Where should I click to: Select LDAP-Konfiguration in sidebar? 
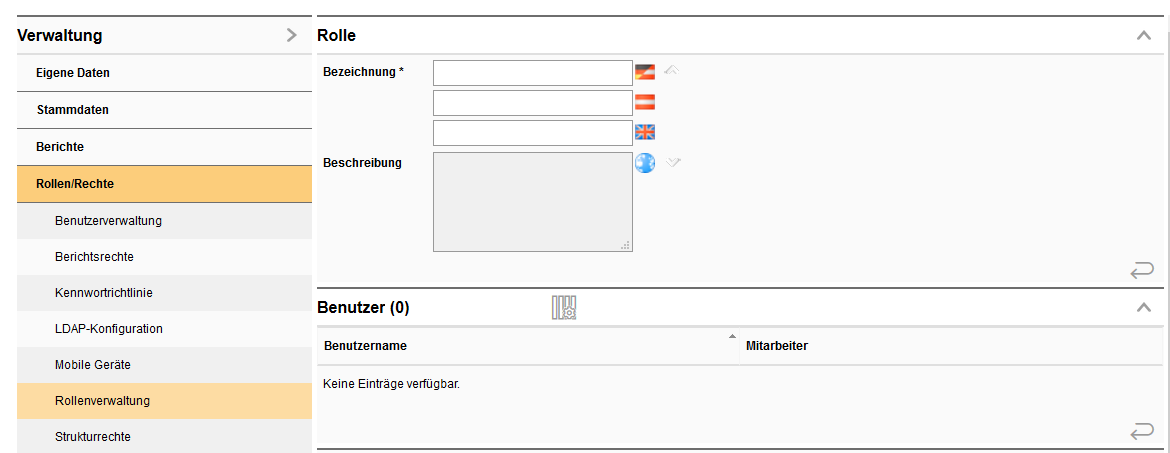(108, 329)
